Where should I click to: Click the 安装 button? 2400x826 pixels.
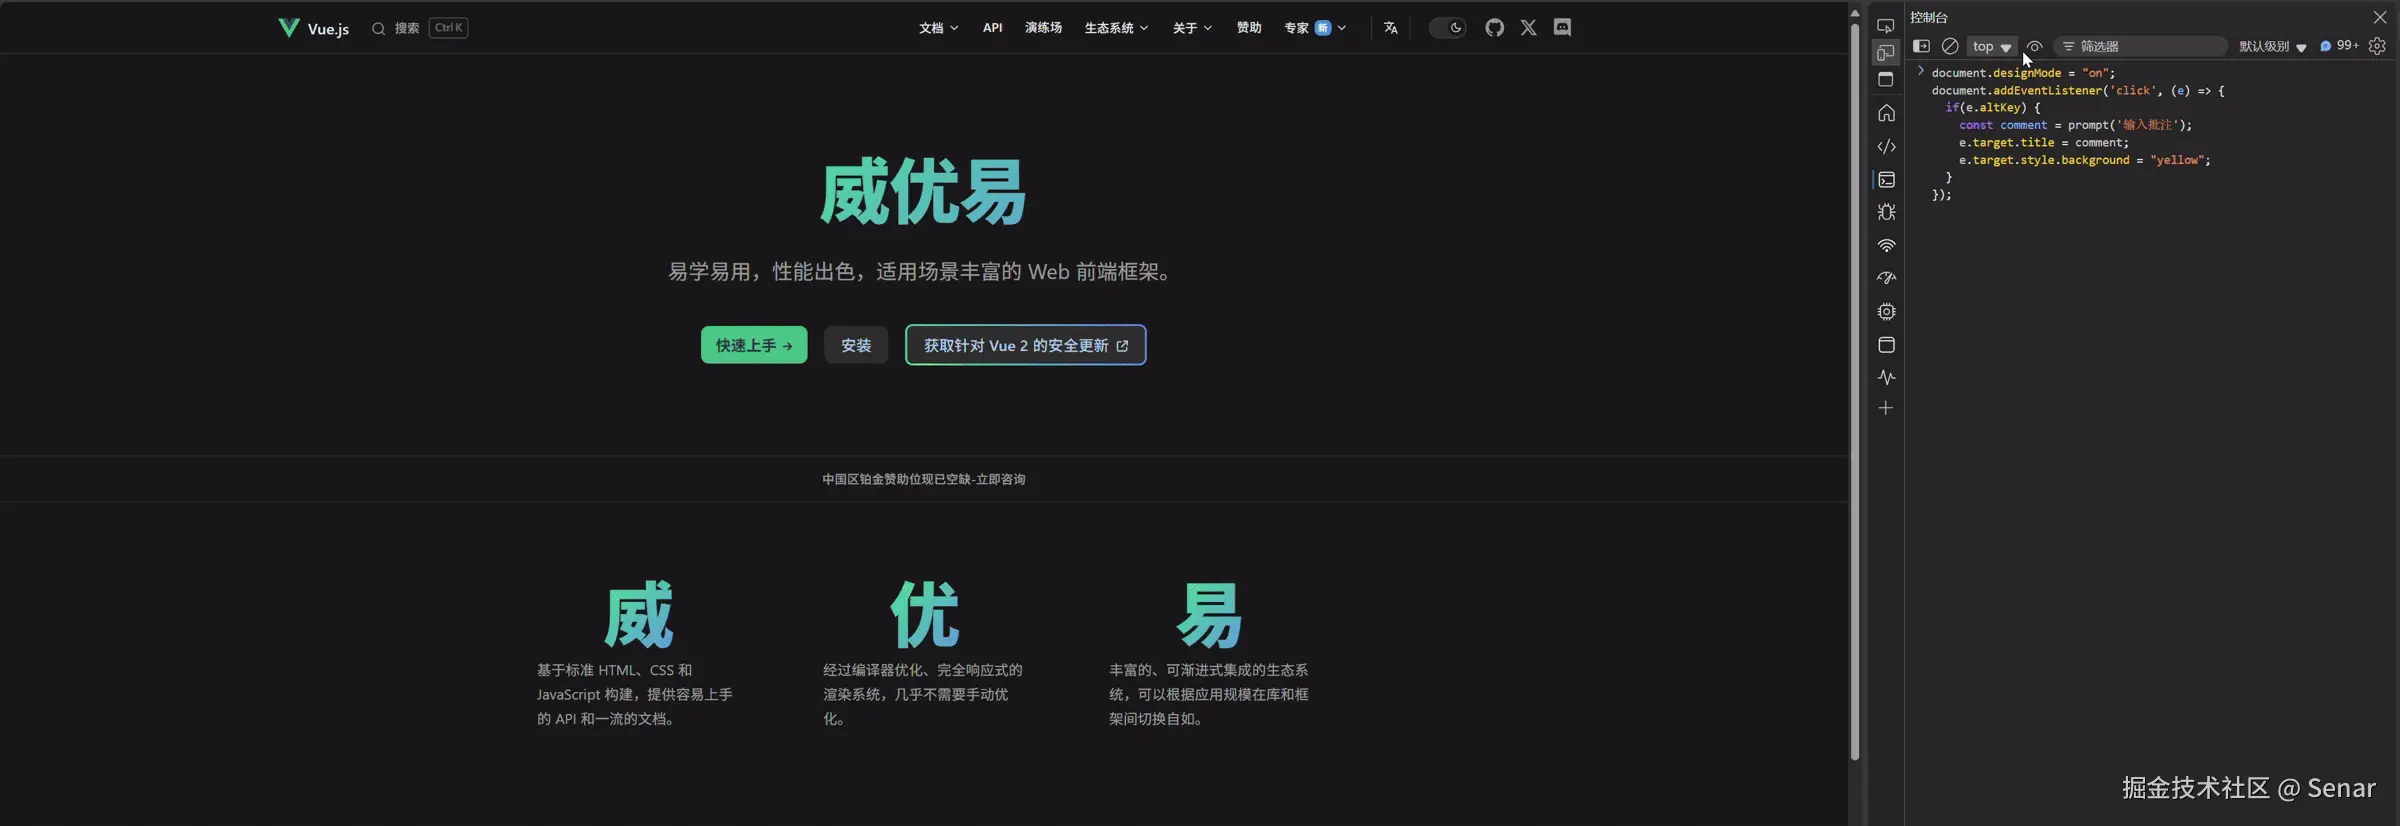855,345
